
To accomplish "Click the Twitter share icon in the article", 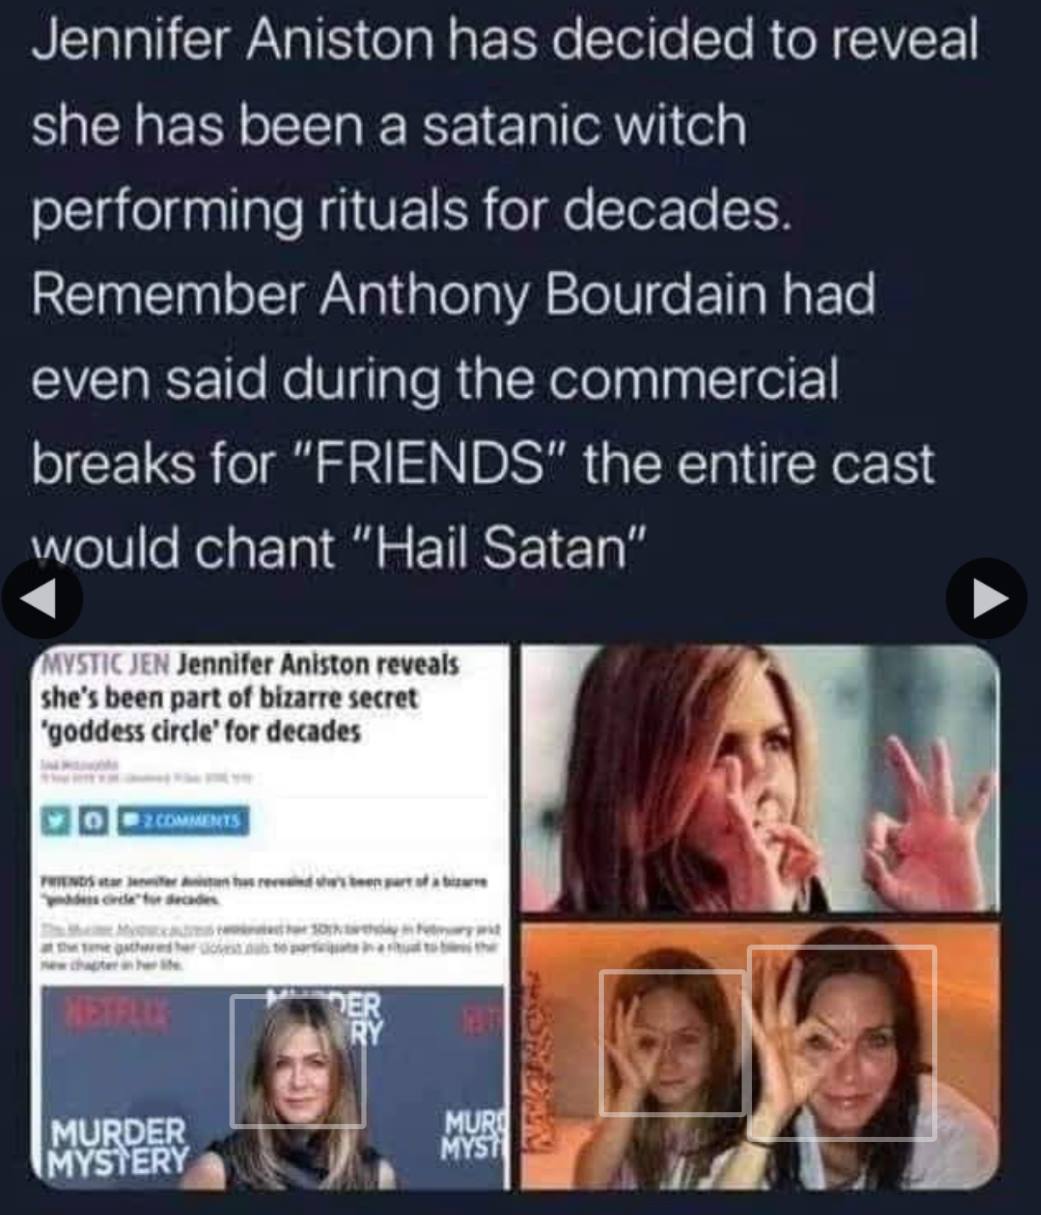I will click(56, 821).
